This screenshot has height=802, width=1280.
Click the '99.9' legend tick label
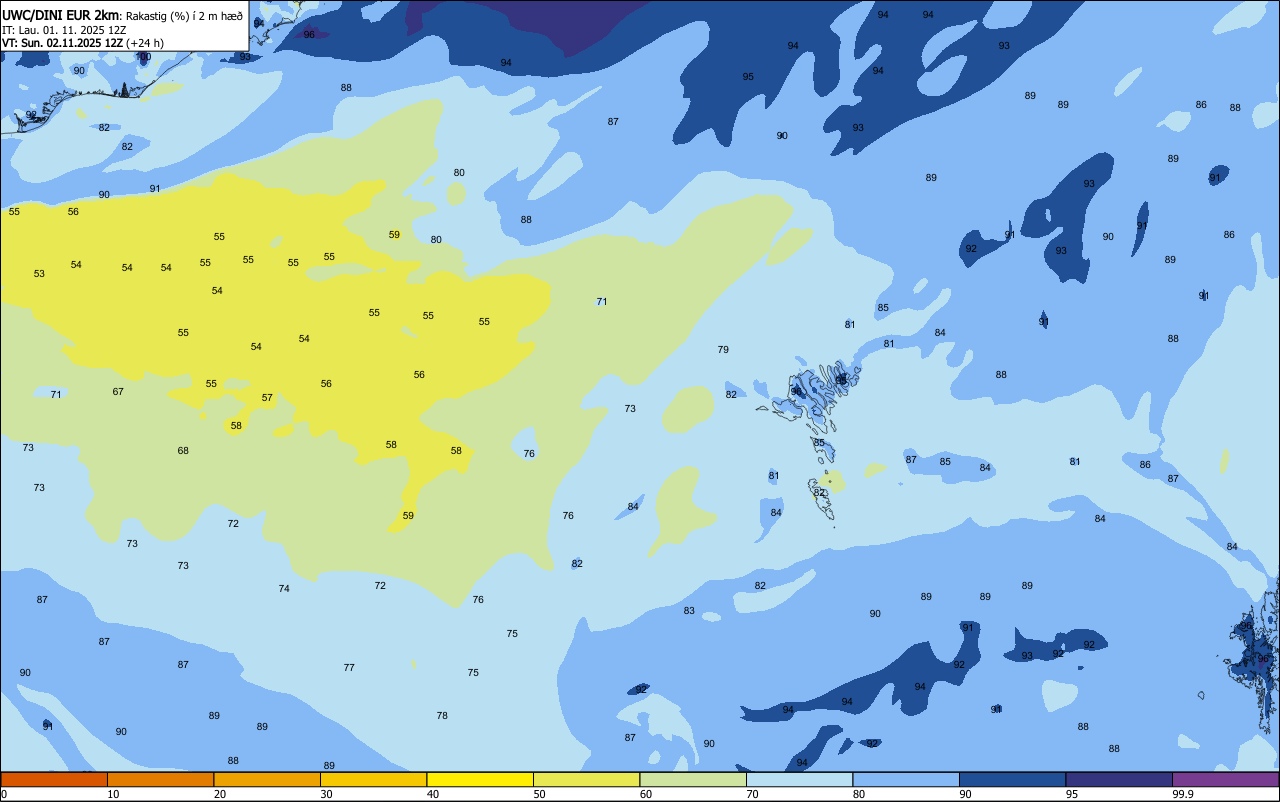[1182, 794]
